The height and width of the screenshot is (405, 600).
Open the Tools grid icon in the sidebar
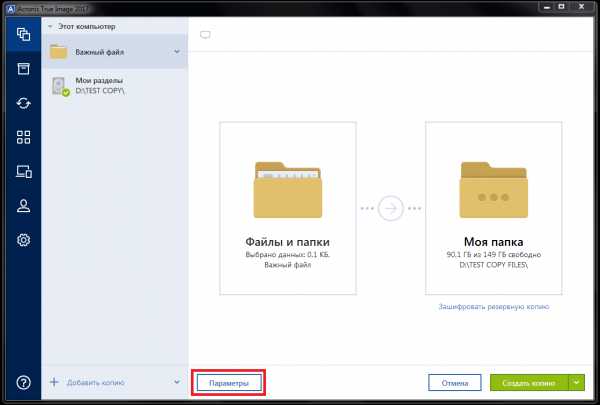(x=21, y=137)
